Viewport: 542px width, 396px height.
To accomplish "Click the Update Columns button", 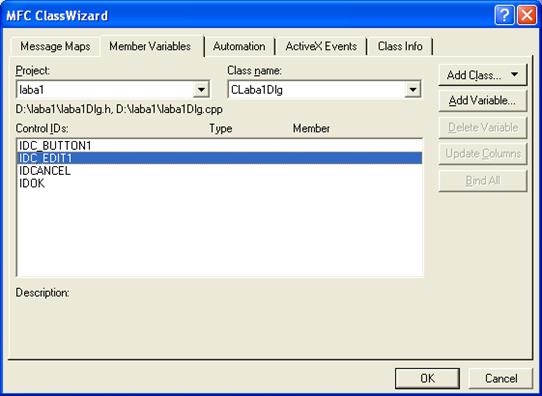I will tap(483, 154).
